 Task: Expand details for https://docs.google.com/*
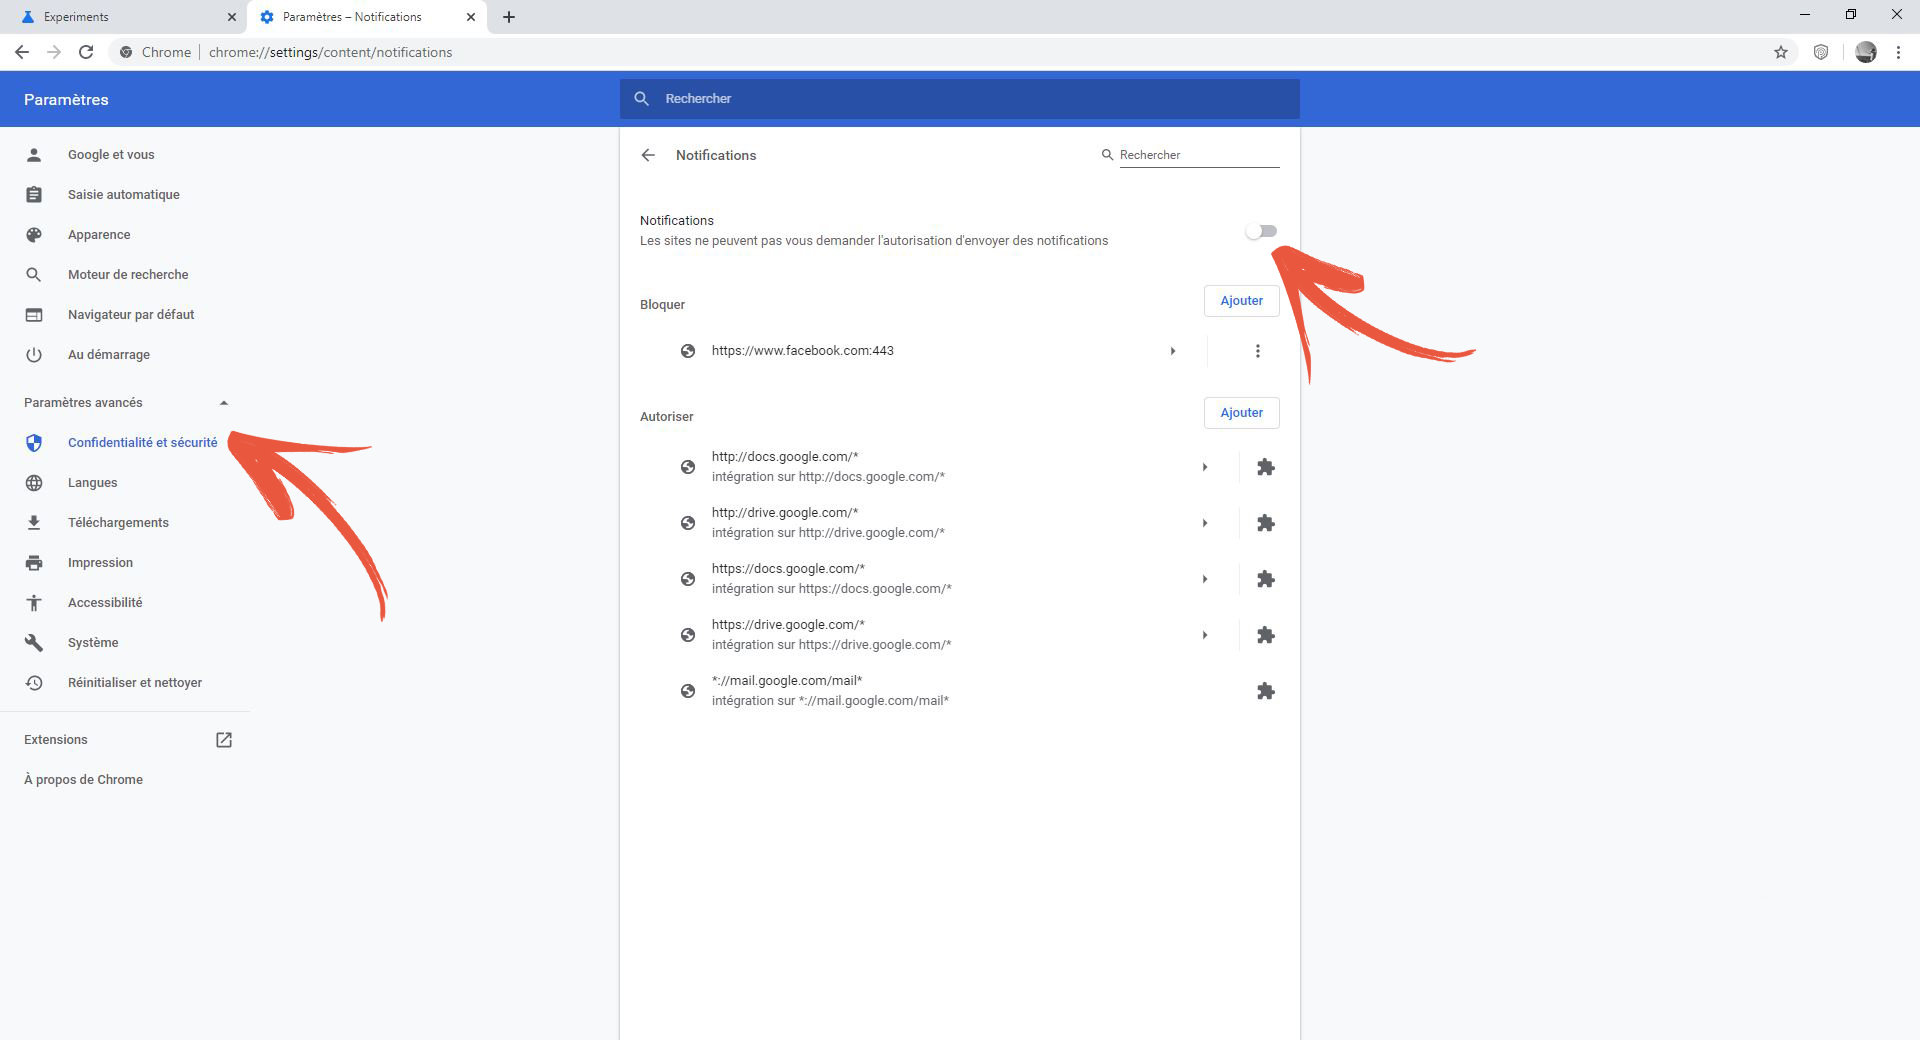pyautogui.click(x=1205, y=579)
